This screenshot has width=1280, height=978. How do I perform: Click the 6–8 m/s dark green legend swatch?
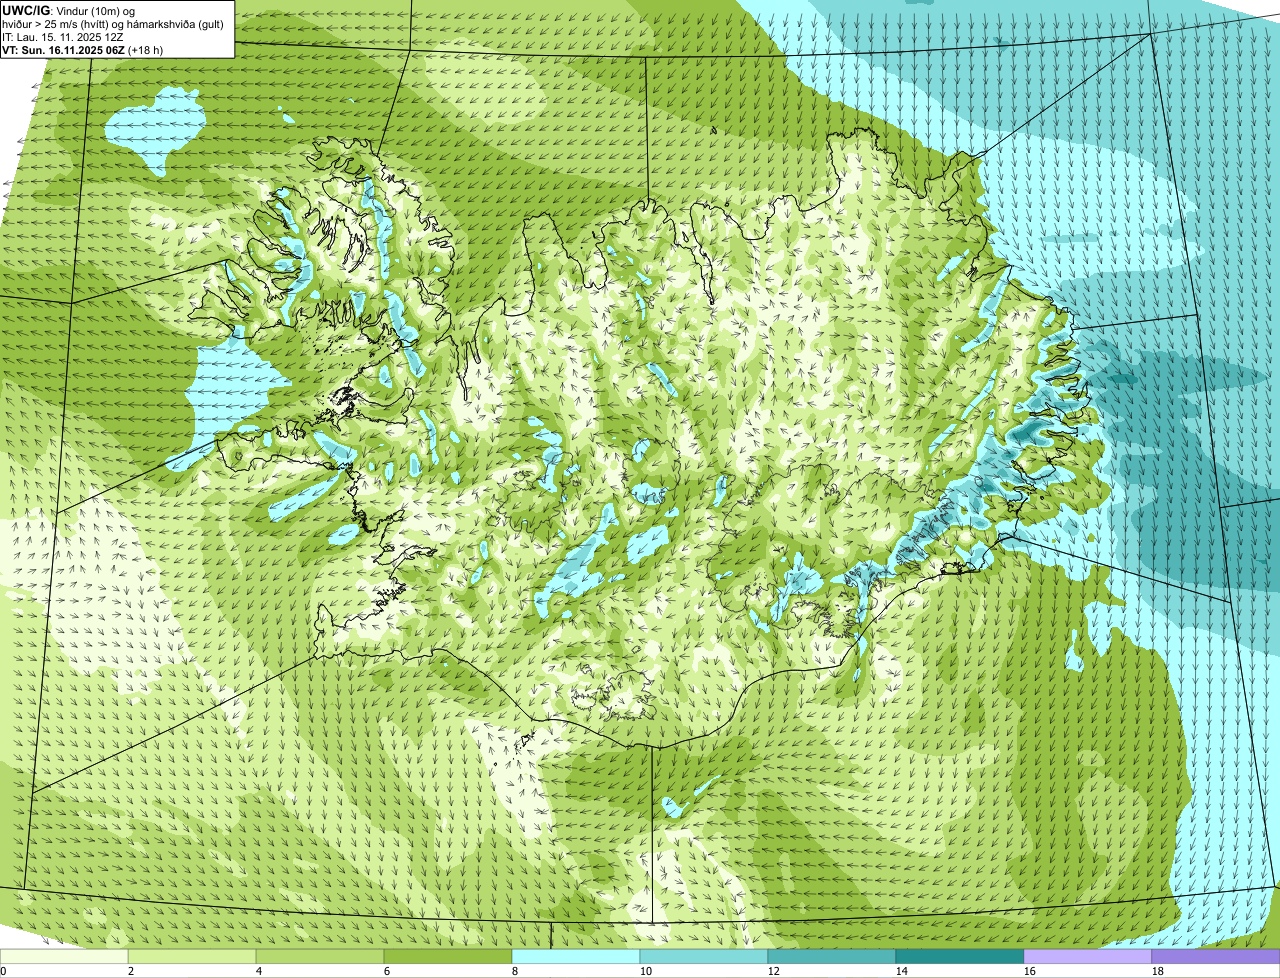point(448,956)
